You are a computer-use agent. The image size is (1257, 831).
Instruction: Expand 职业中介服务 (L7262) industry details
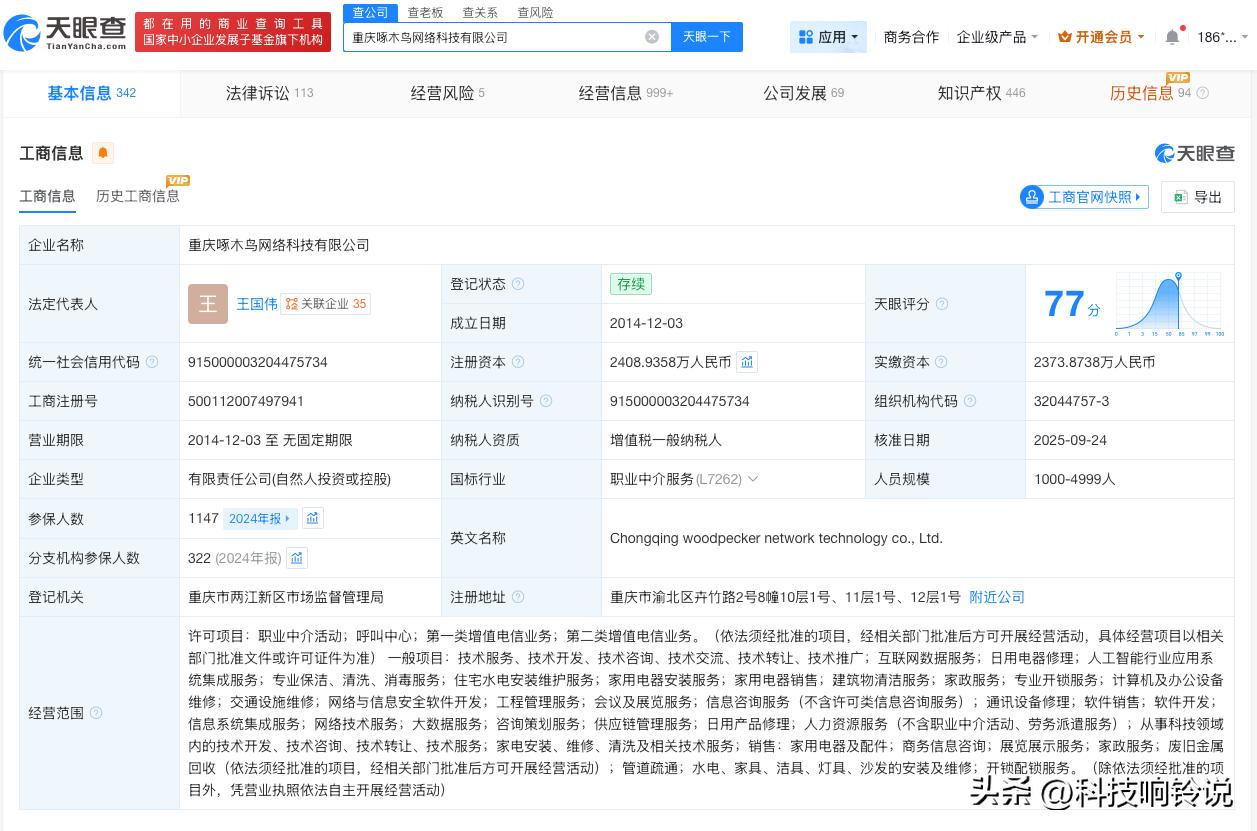pyautogui.click(x=753, y=479)
